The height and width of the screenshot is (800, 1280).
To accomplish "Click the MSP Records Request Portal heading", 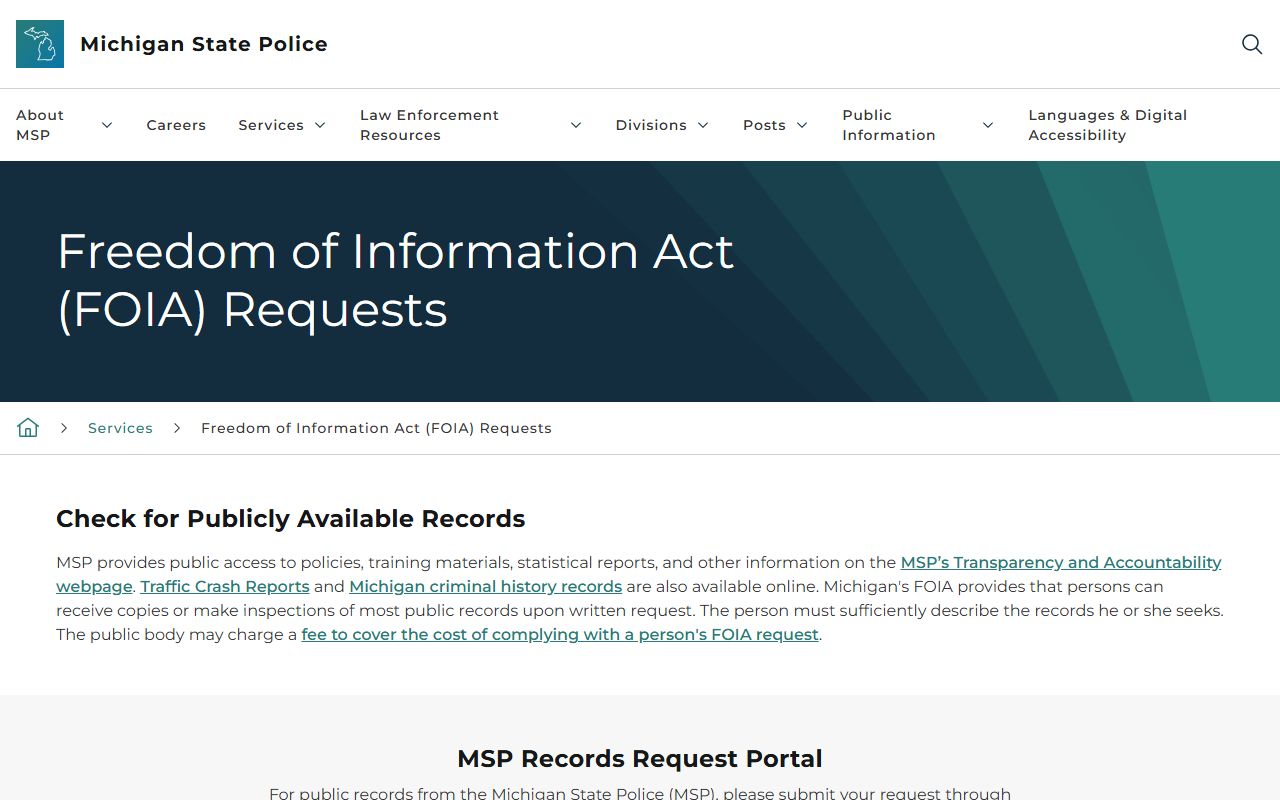I will [x=640, y=759].
